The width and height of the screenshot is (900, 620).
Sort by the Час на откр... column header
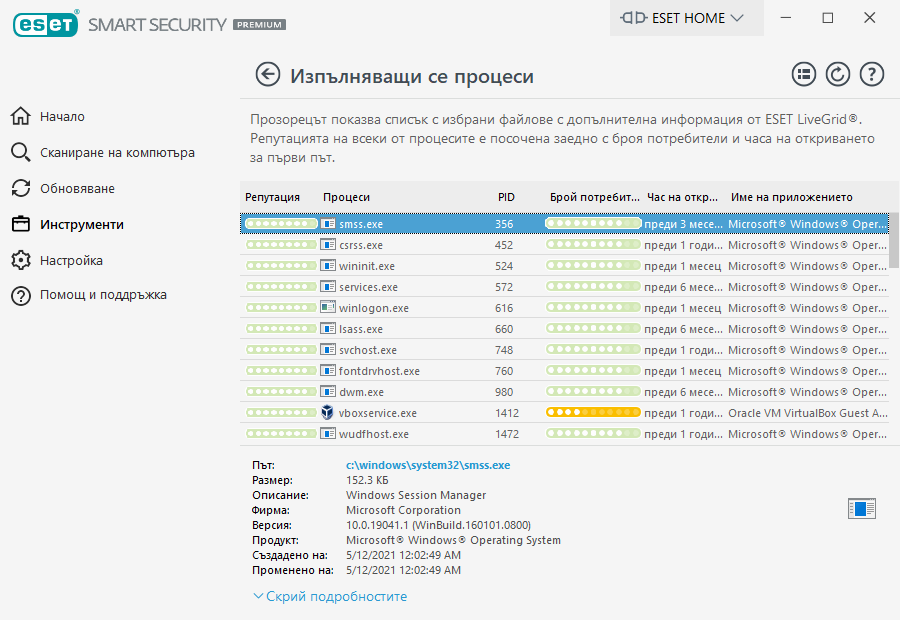pyautogui.click(x=682, y=197)
